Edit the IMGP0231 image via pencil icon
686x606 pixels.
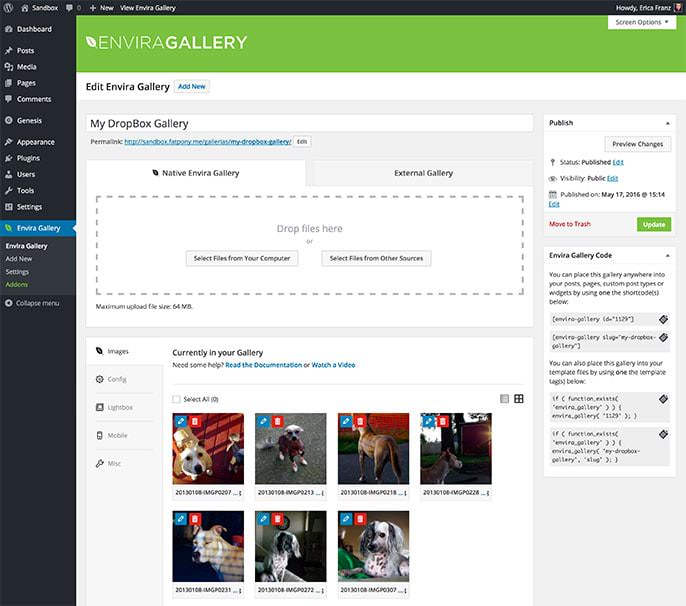pos(181,518)
